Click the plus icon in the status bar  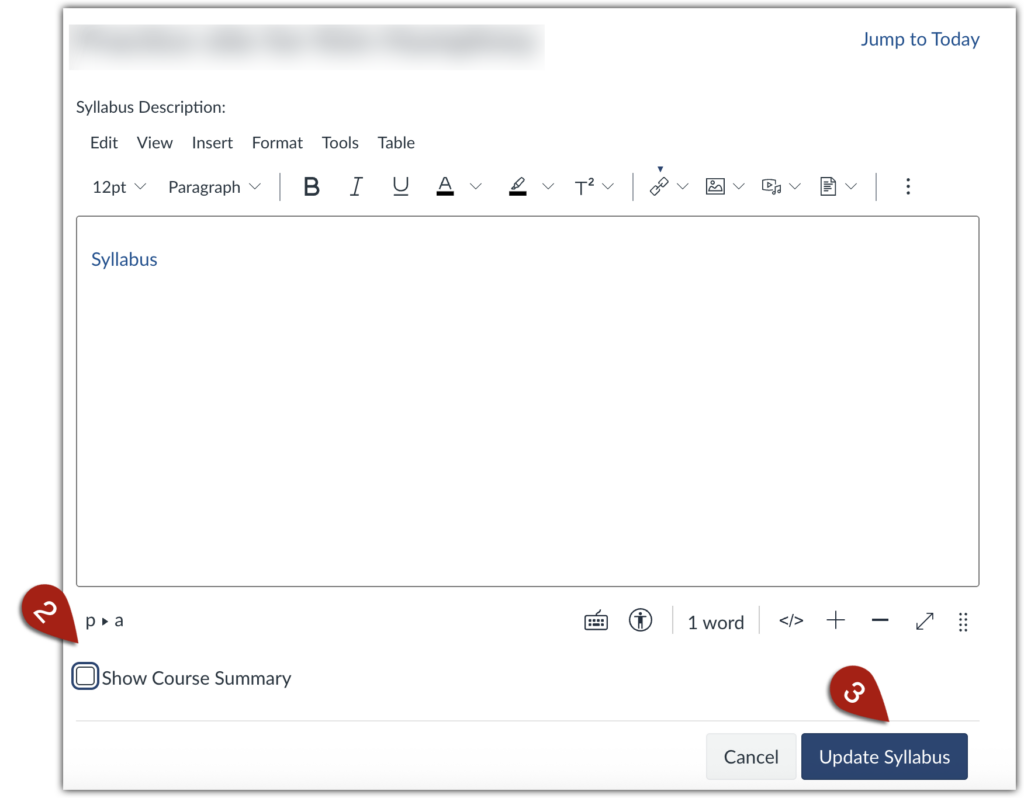(836, 620)
